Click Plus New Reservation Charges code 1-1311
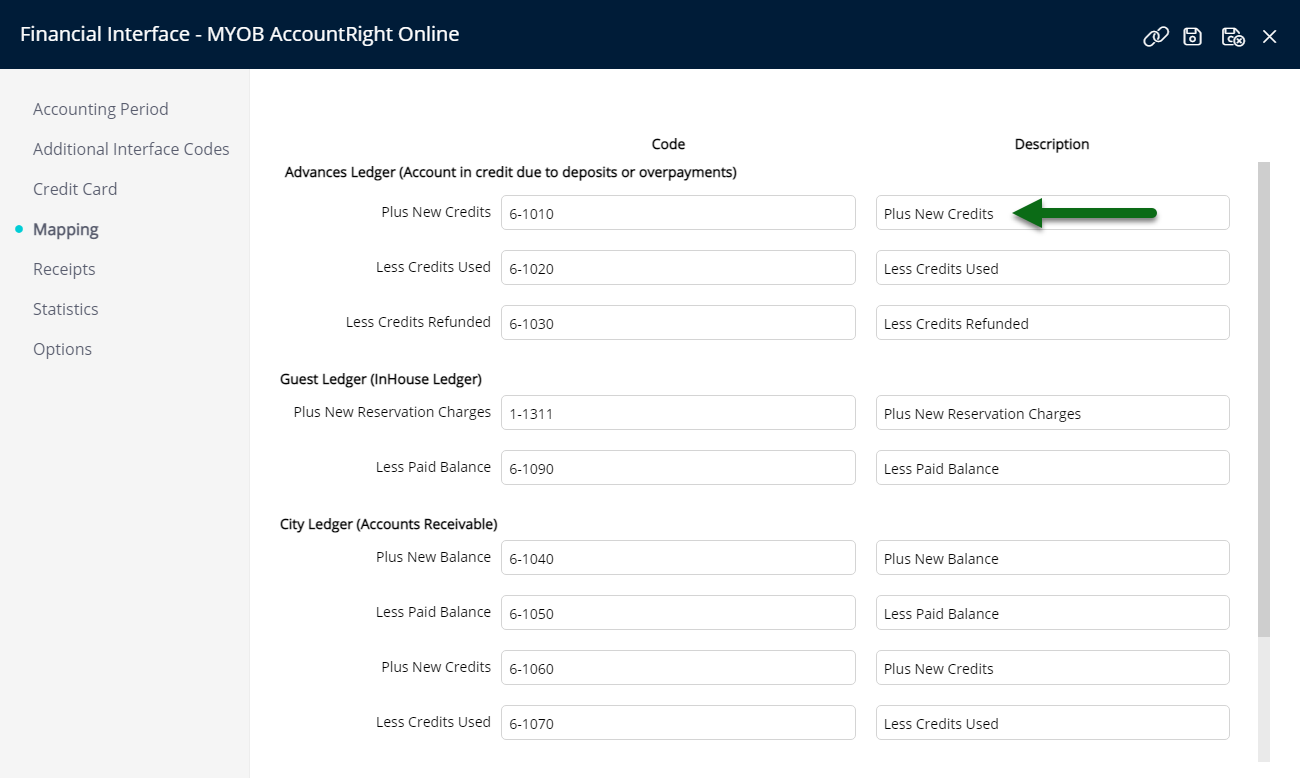This screenshot has width=1300, height=778. coord(678,413)
